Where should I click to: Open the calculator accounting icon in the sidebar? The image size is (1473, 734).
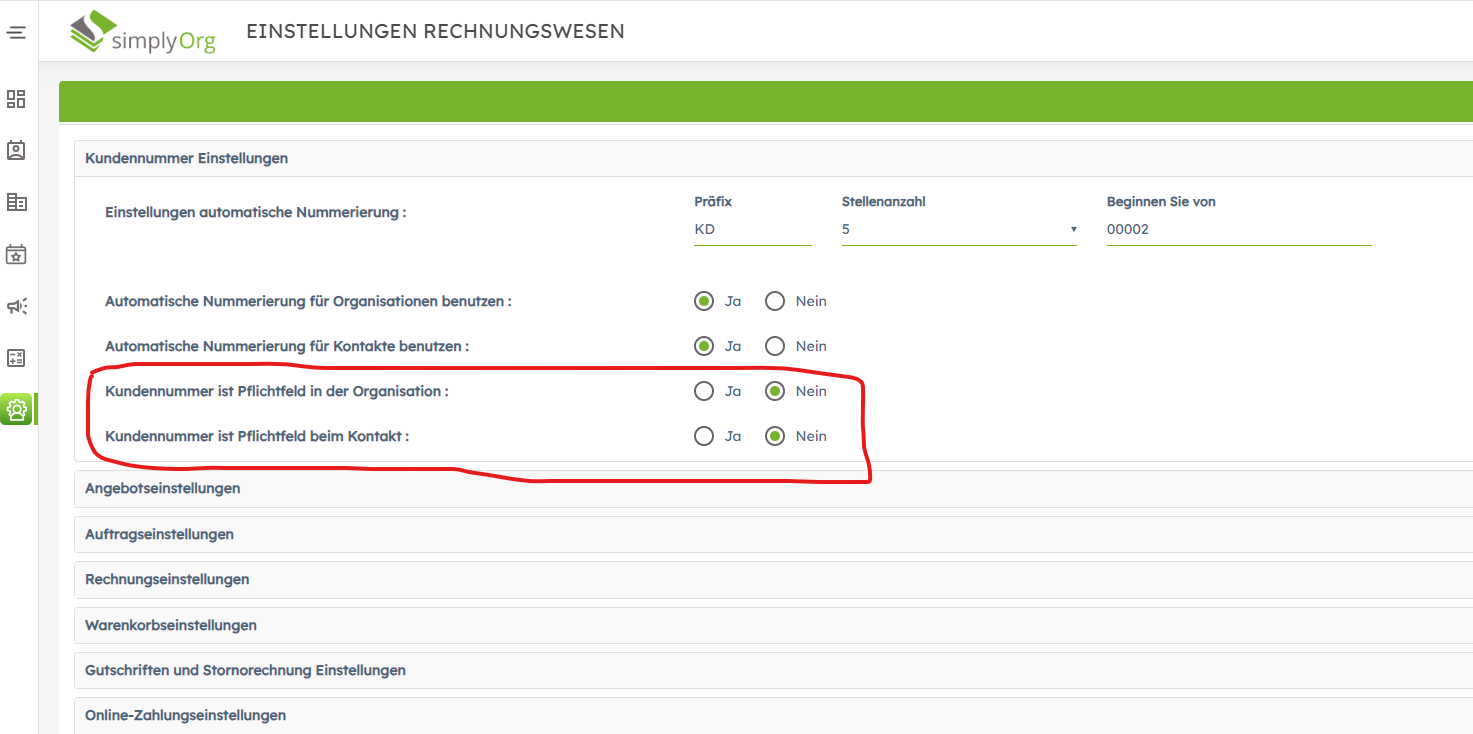pos(16,358)
